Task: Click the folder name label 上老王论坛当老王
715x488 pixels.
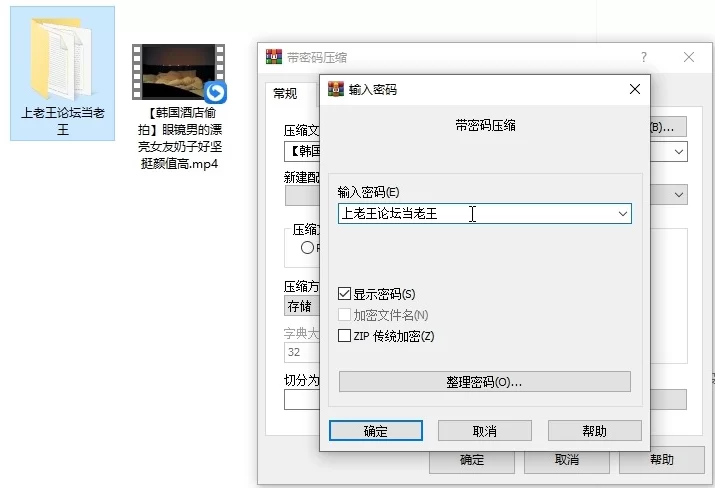Action: tap(62, 121)
